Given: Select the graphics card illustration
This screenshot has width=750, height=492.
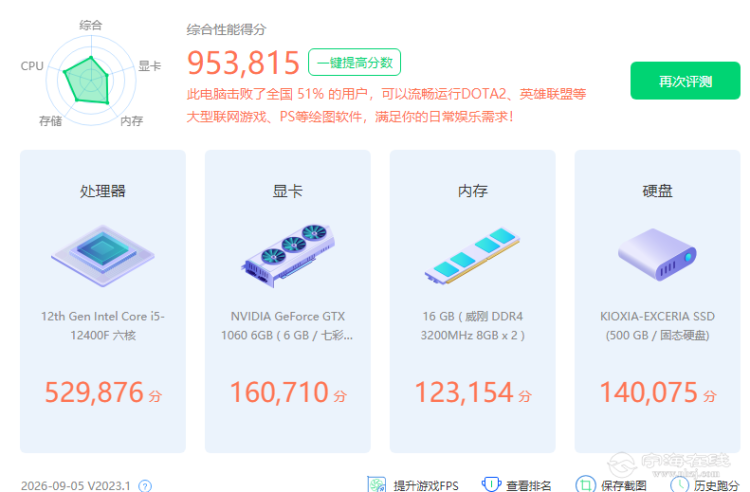Looking at the screenshot, I should [x=287, y=256].
